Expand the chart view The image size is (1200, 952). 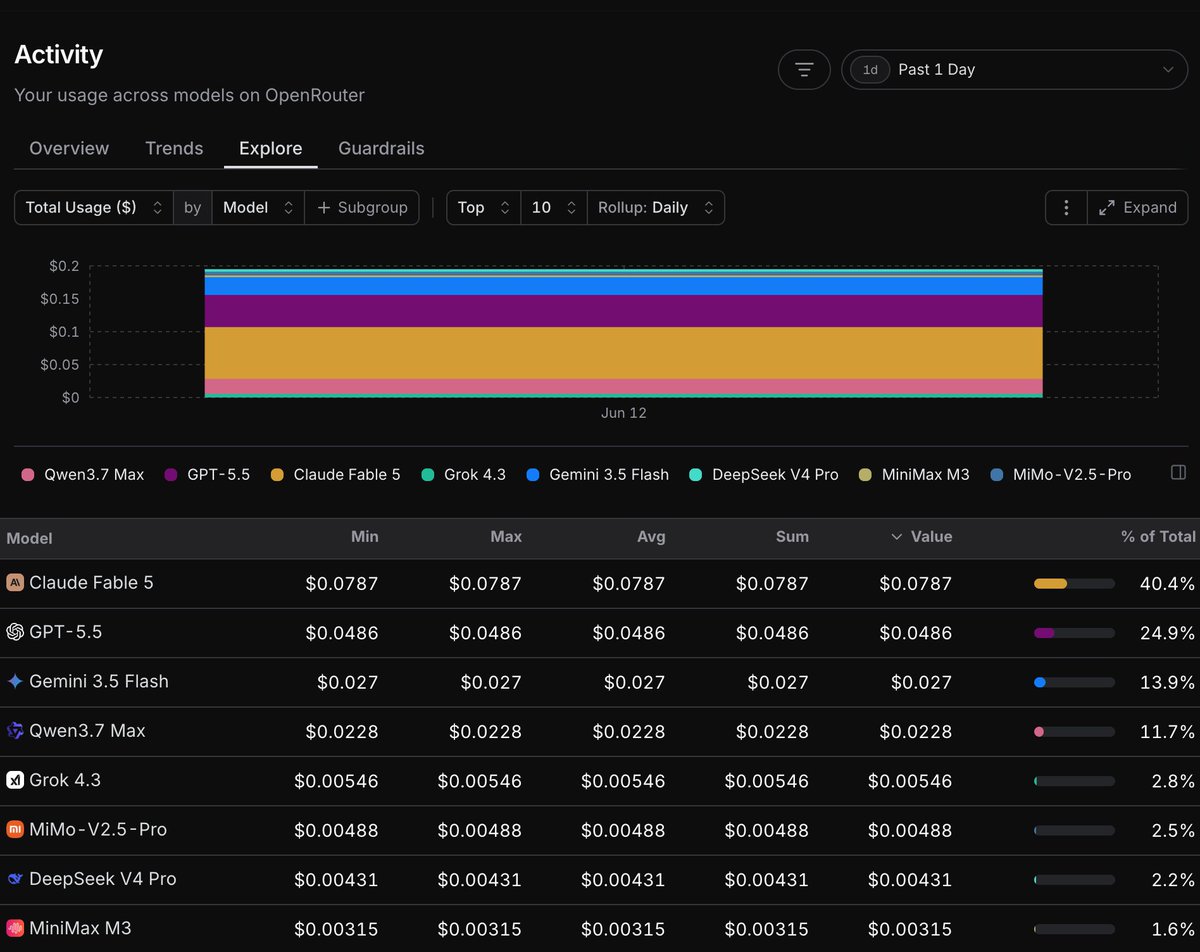1138,207
